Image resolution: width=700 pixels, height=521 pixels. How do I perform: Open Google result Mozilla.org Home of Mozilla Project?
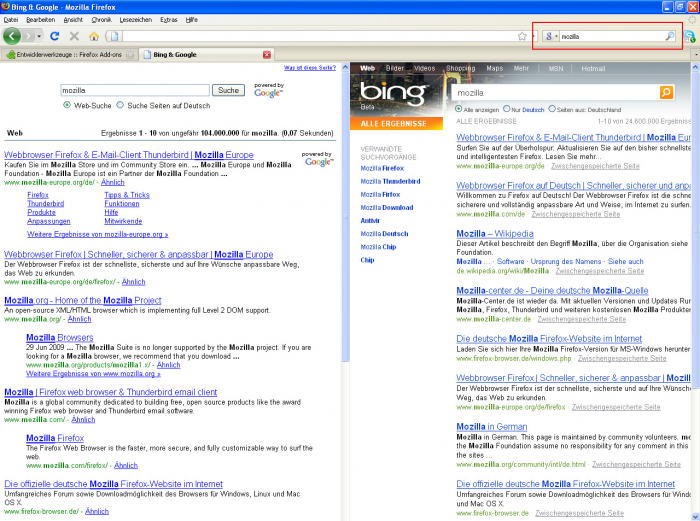83,300
